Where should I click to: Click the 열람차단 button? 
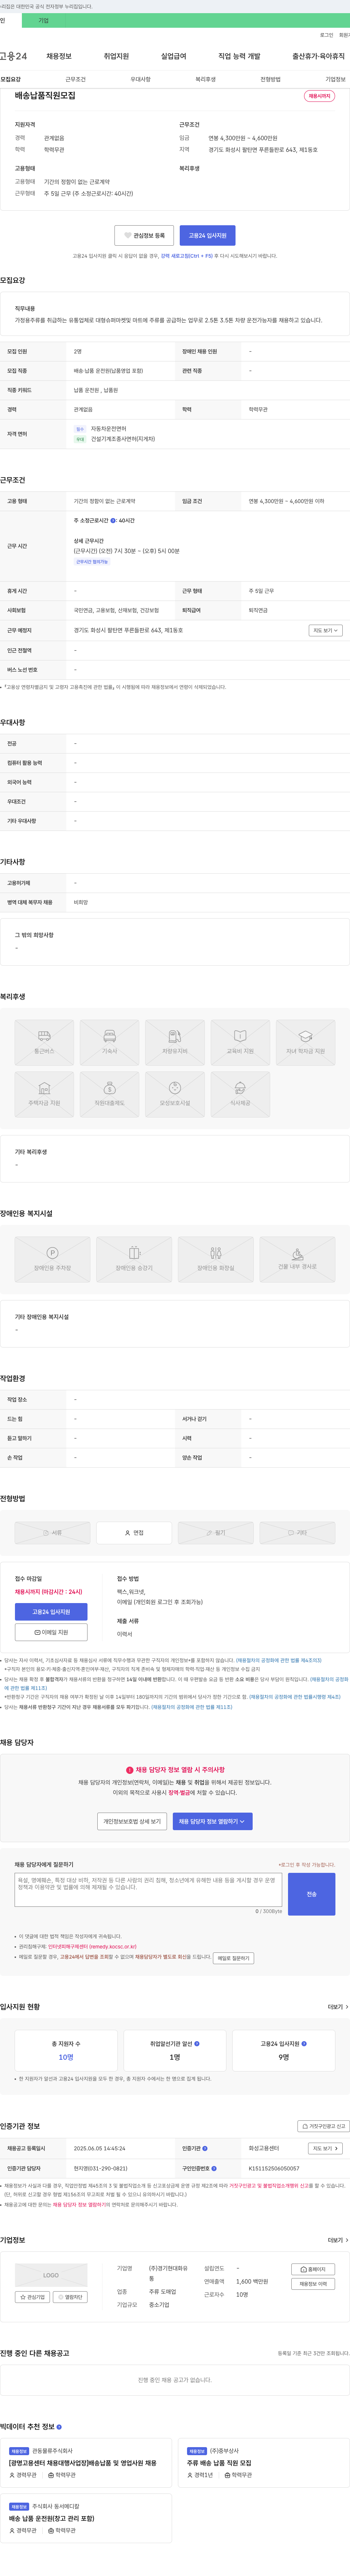(70, 2297)
